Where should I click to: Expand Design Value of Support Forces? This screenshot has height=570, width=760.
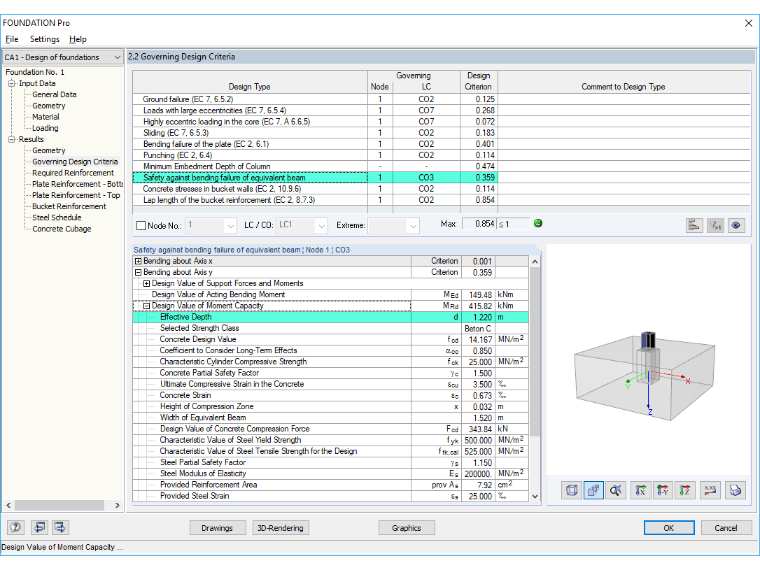[x=146, y=284]
